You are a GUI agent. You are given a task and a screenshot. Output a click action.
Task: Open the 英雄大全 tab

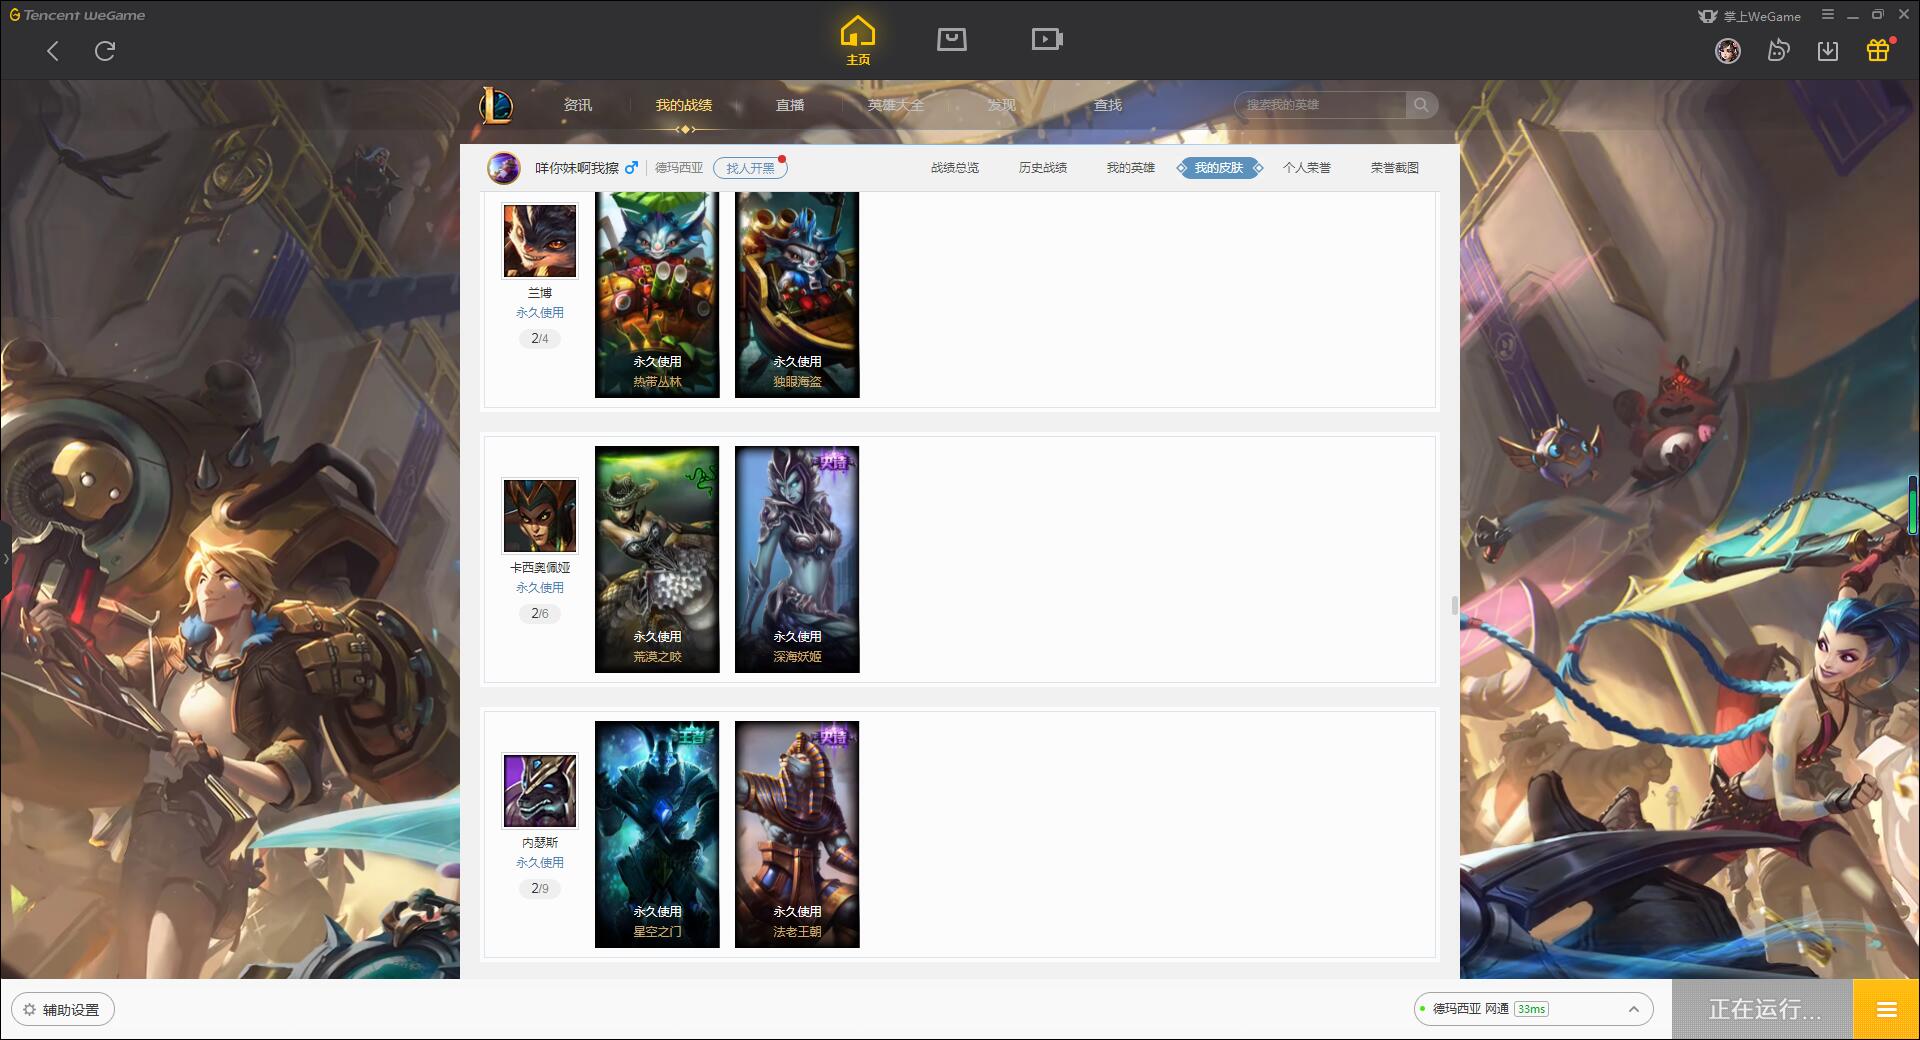[896, 105]
